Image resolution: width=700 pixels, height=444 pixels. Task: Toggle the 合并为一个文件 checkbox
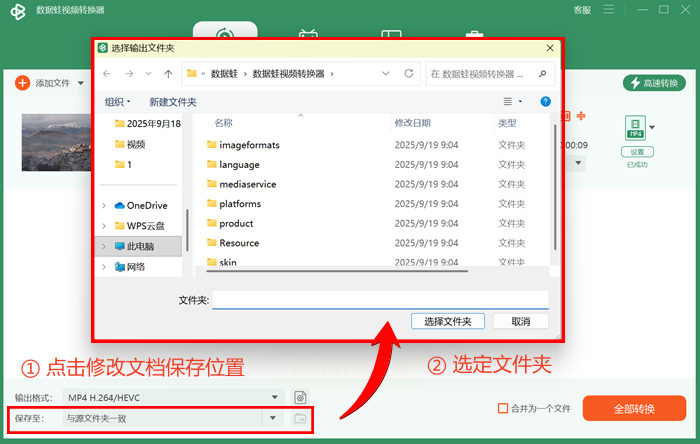[503, 408]
